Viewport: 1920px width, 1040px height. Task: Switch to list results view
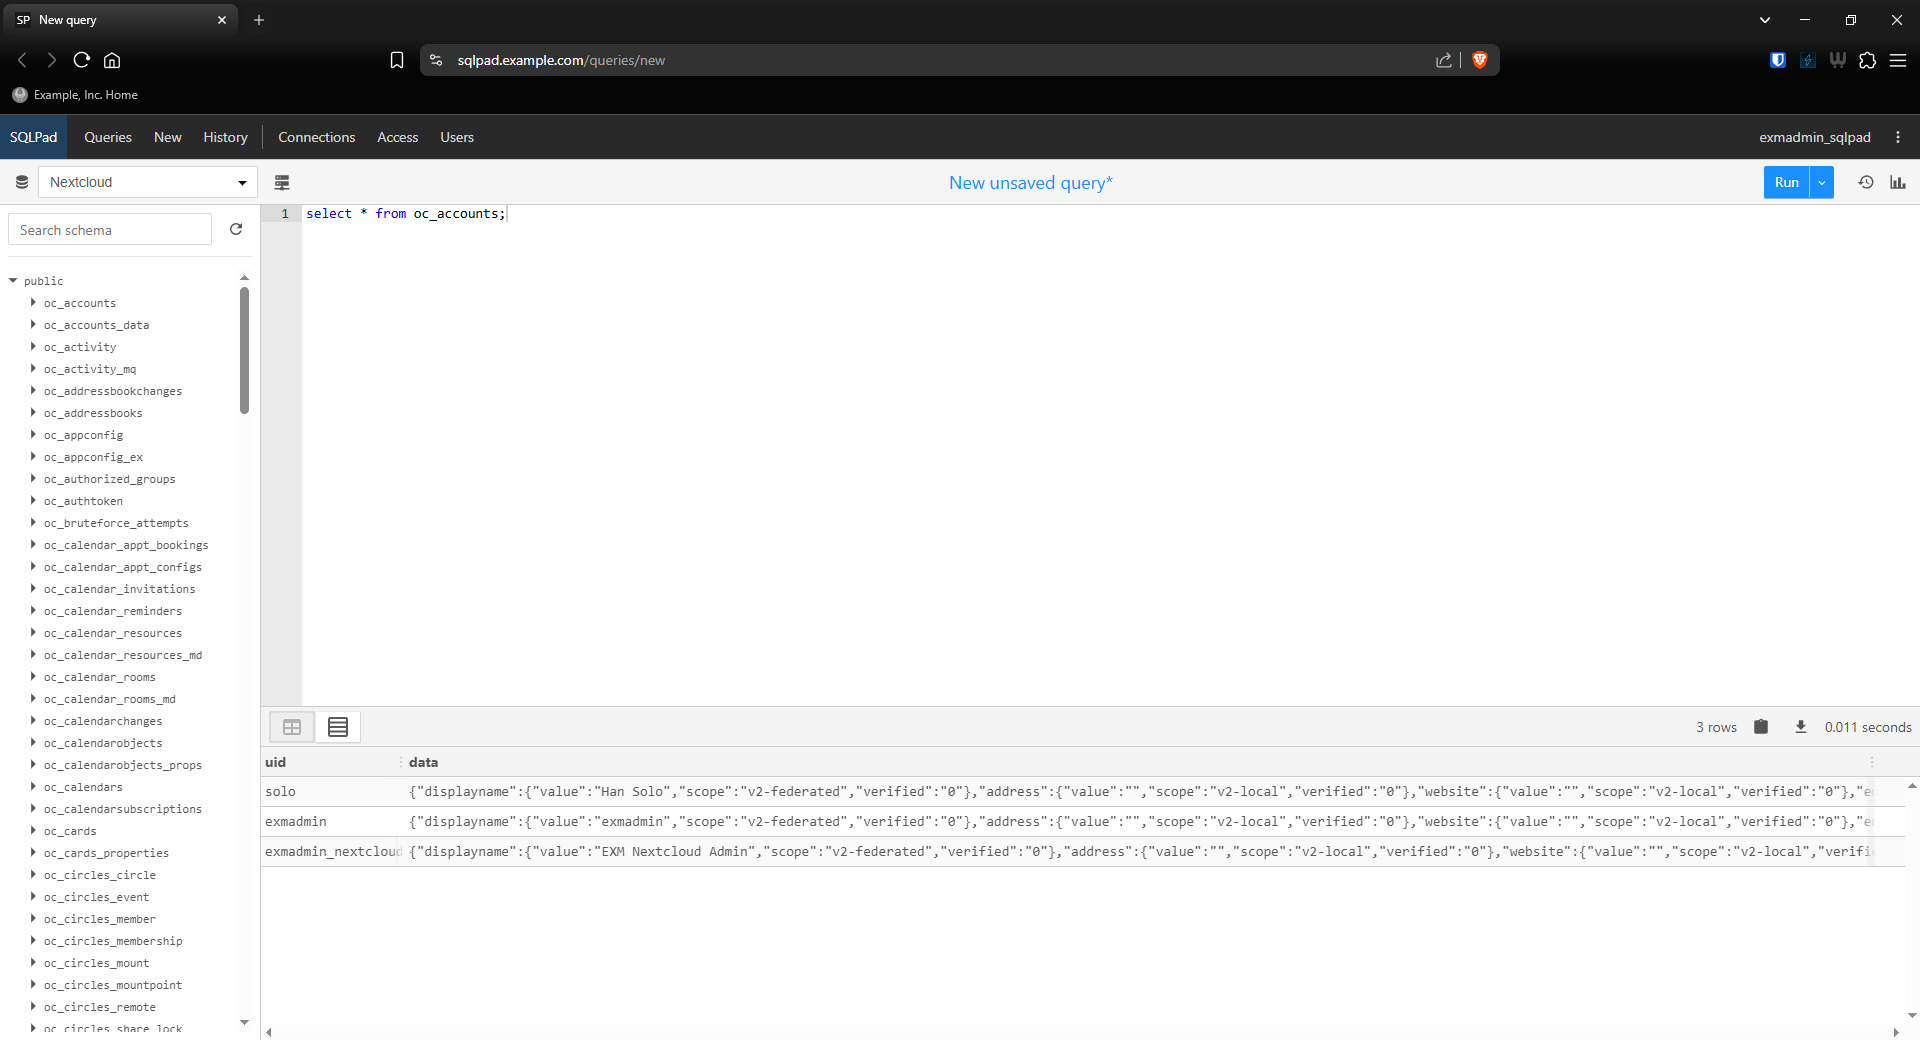point(338,727)
